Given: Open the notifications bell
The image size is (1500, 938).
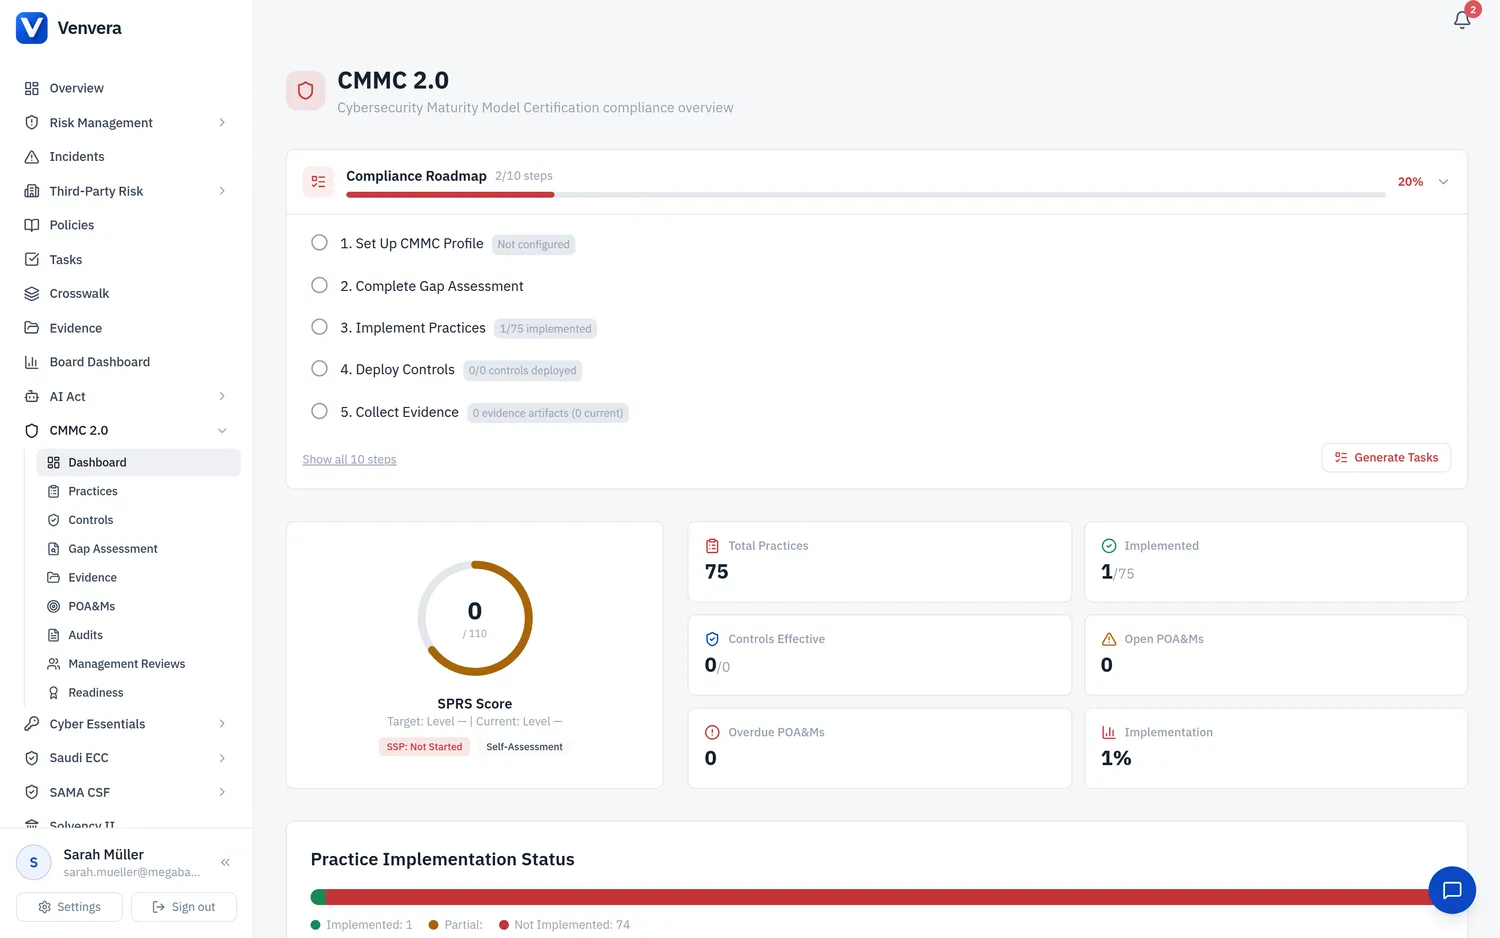Looking at the screenshot, I should (1462, 20).
